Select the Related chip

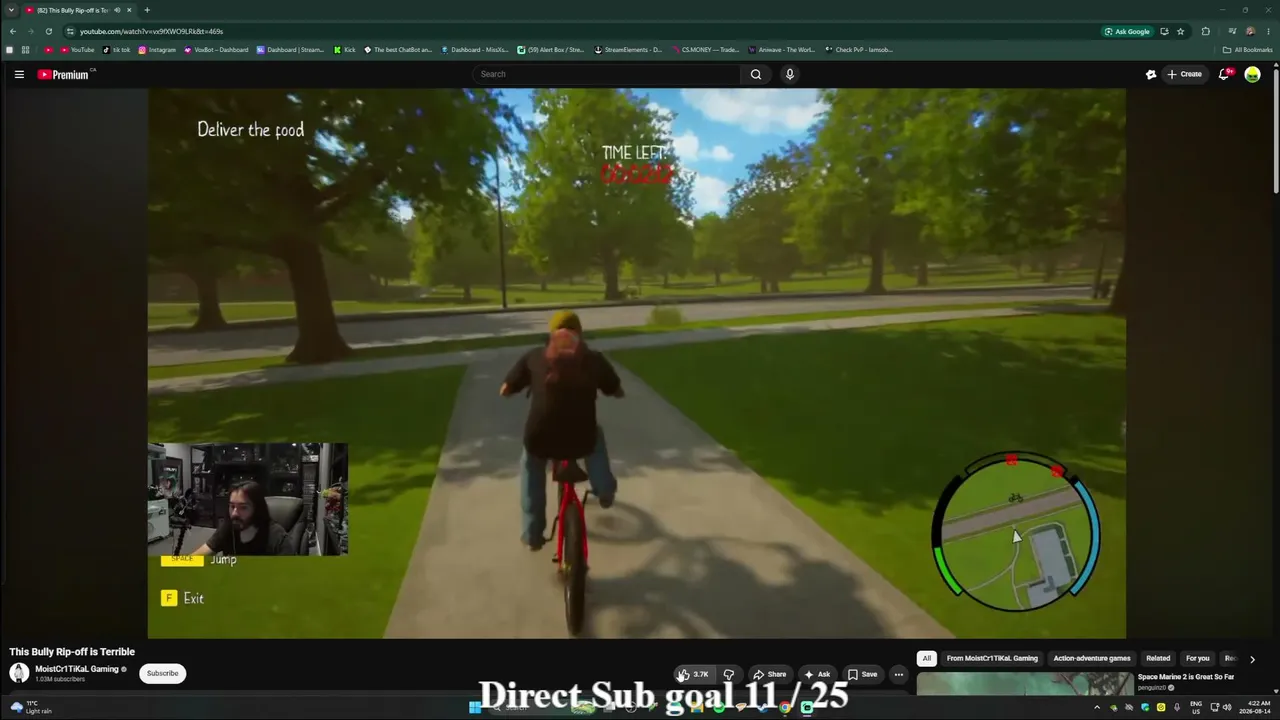tap(1158, 659)
